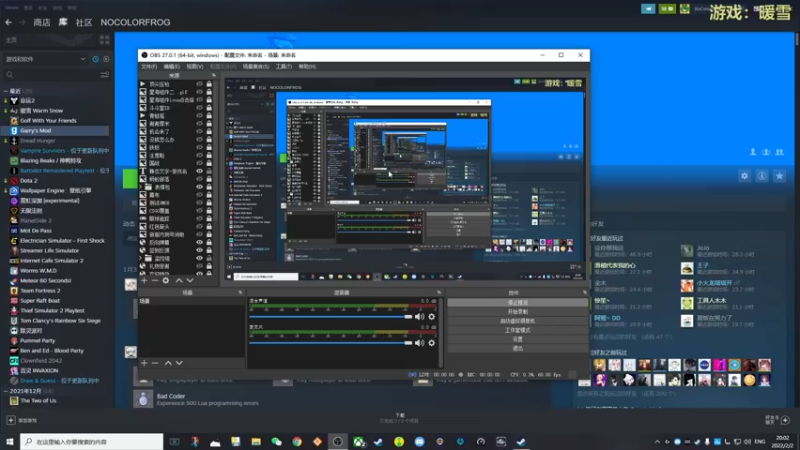The width and height of the screenshot is (800, 450).
Task: Collapse the 最近 section in Steam library
Action: pos(6,91)
